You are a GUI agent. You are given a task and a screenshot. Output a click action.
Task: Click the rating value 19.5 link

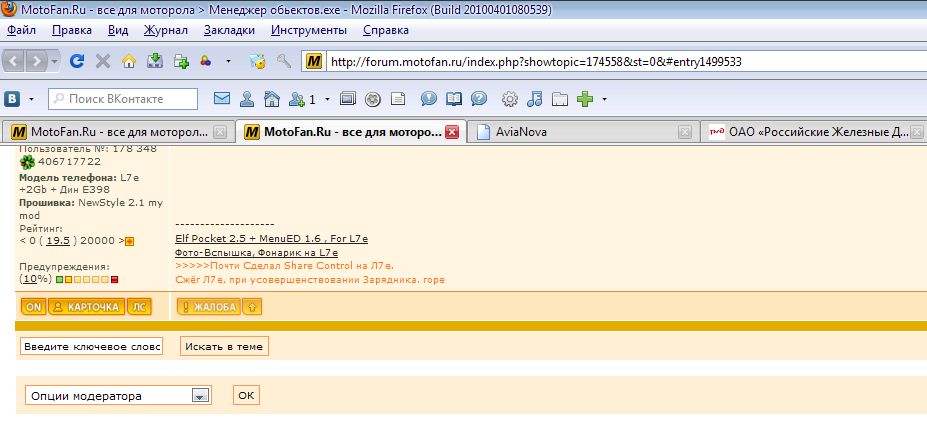(x=58, y=241)
